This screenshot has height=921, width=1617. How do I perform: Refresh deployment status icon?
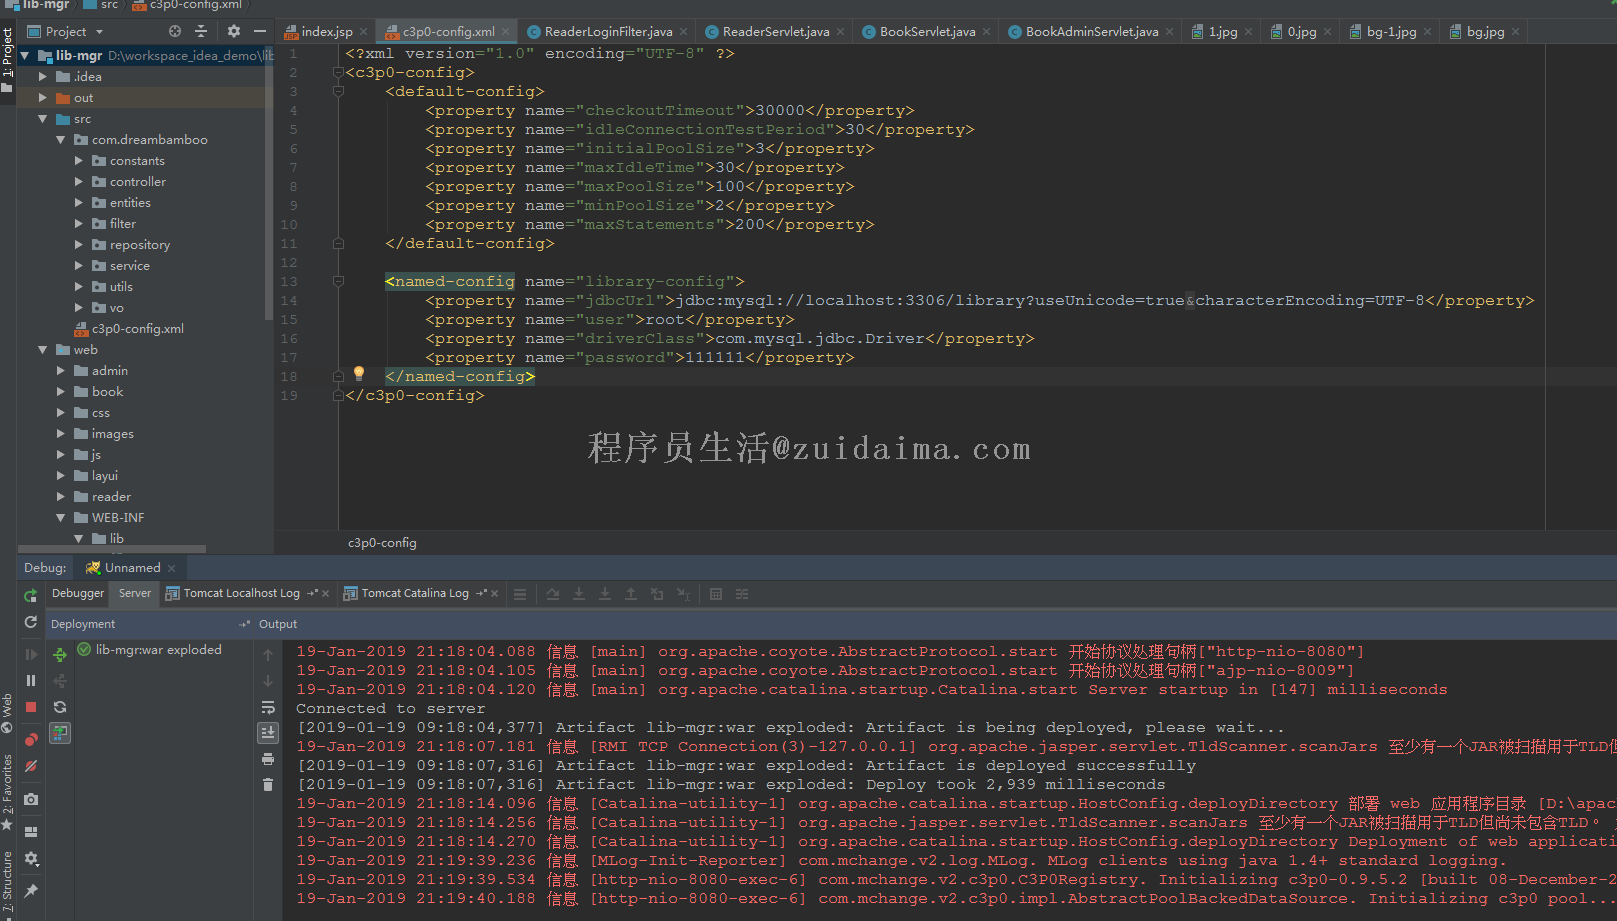[x=60, y=707]
